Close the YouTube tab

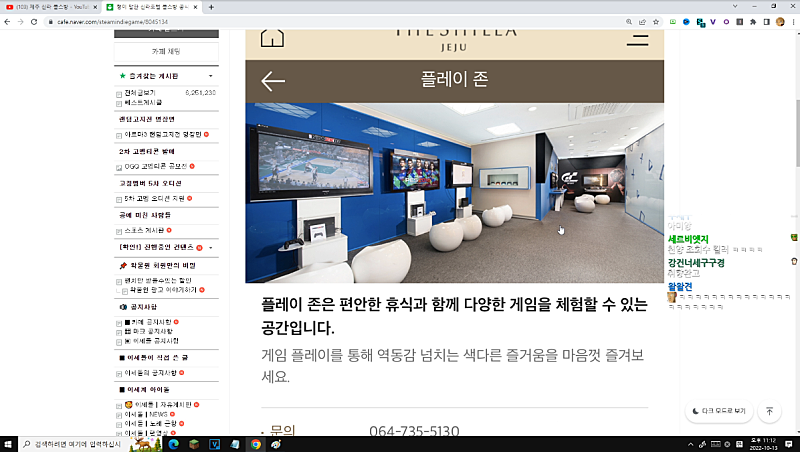point(95,7)
